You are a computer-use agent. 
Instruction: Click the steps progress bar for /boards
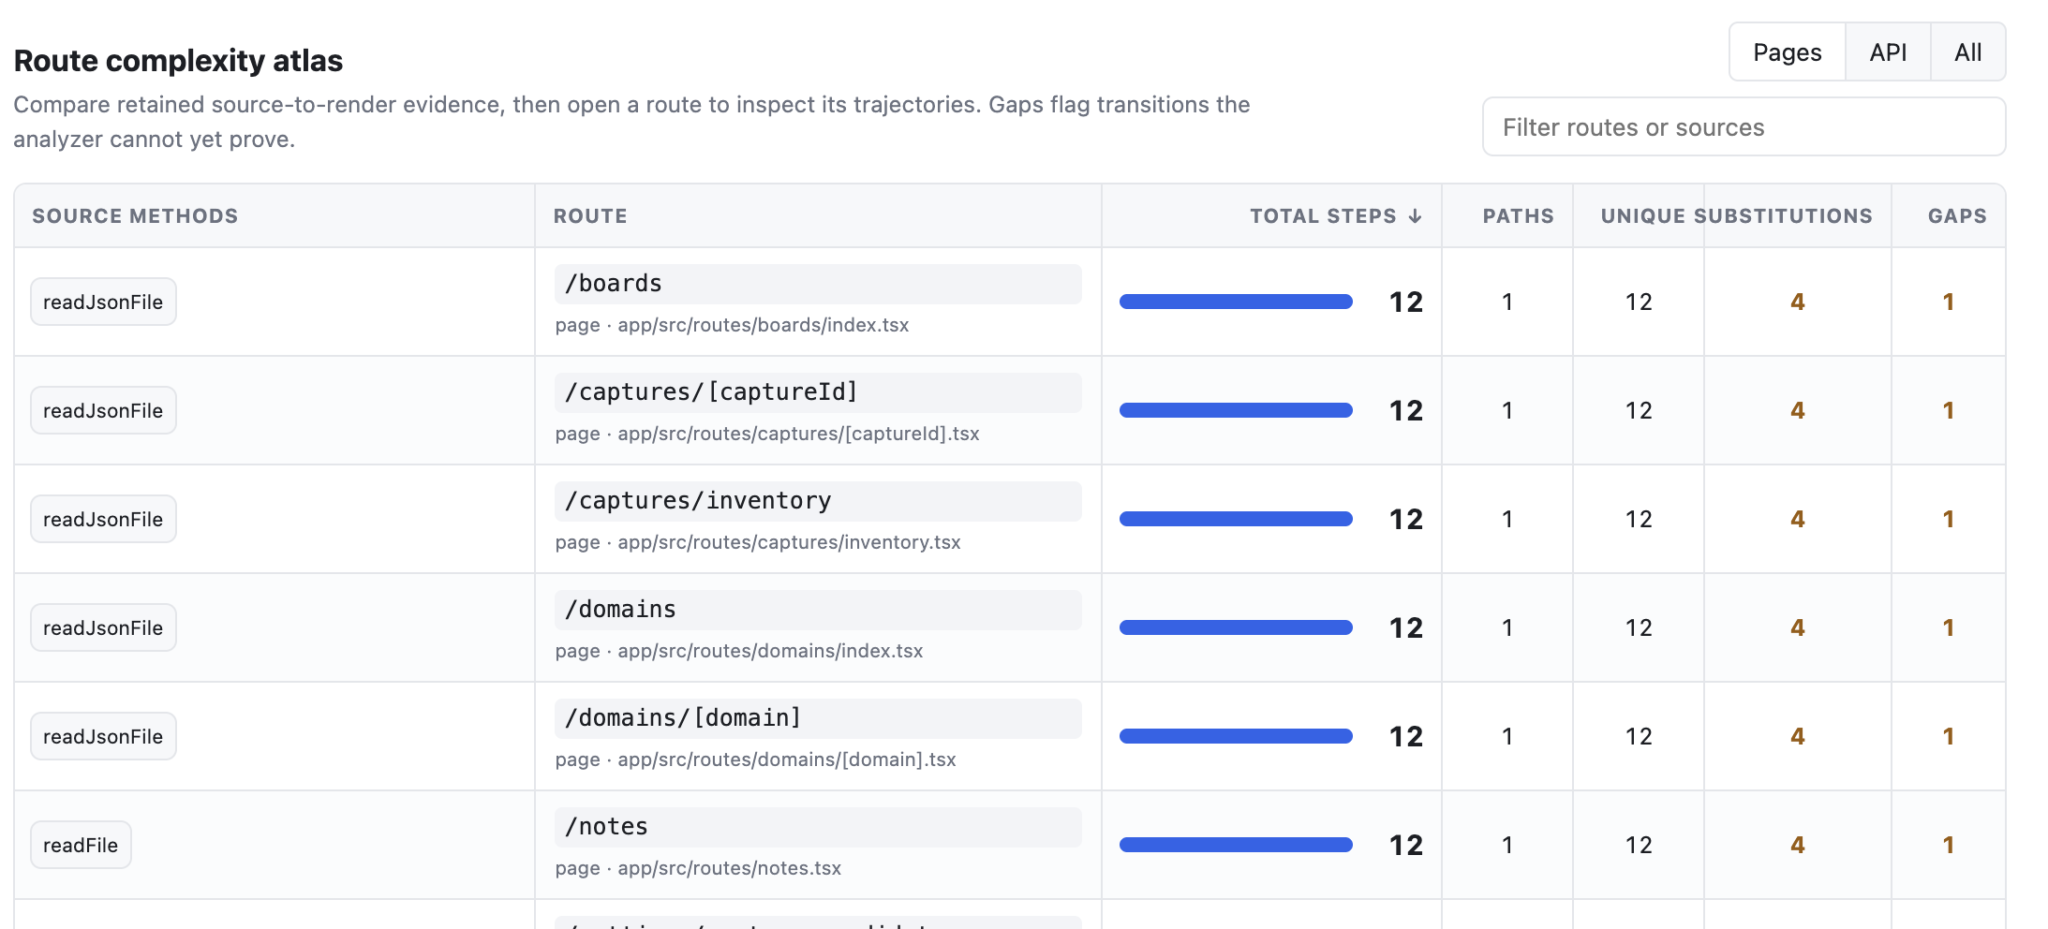click(x=1236, y=302)
